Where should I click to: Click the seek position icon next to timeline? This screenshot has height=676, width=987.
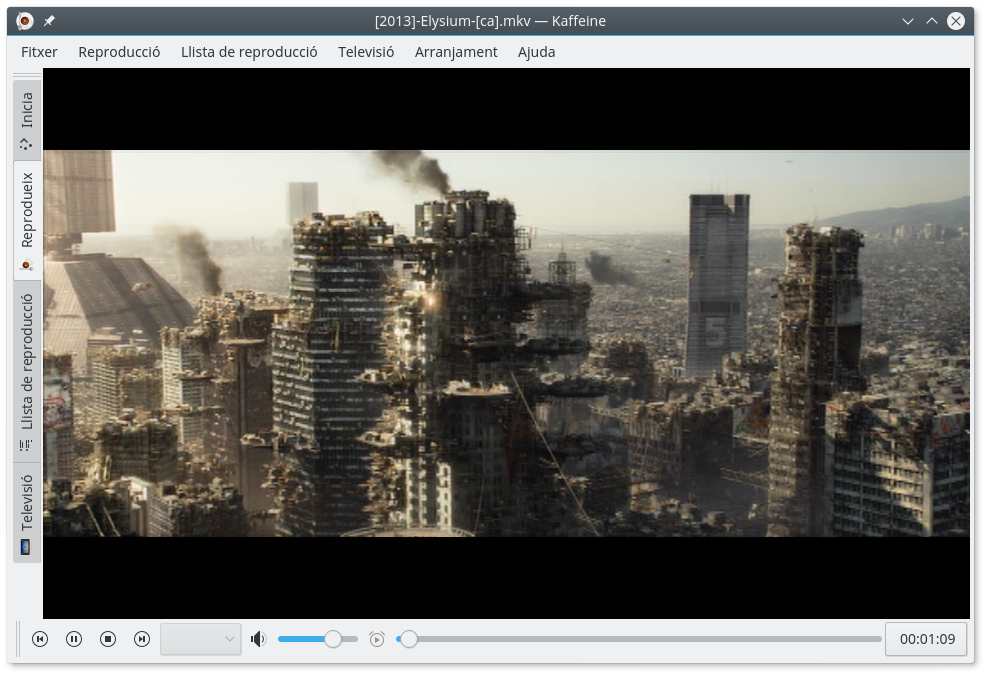[376, 639]
